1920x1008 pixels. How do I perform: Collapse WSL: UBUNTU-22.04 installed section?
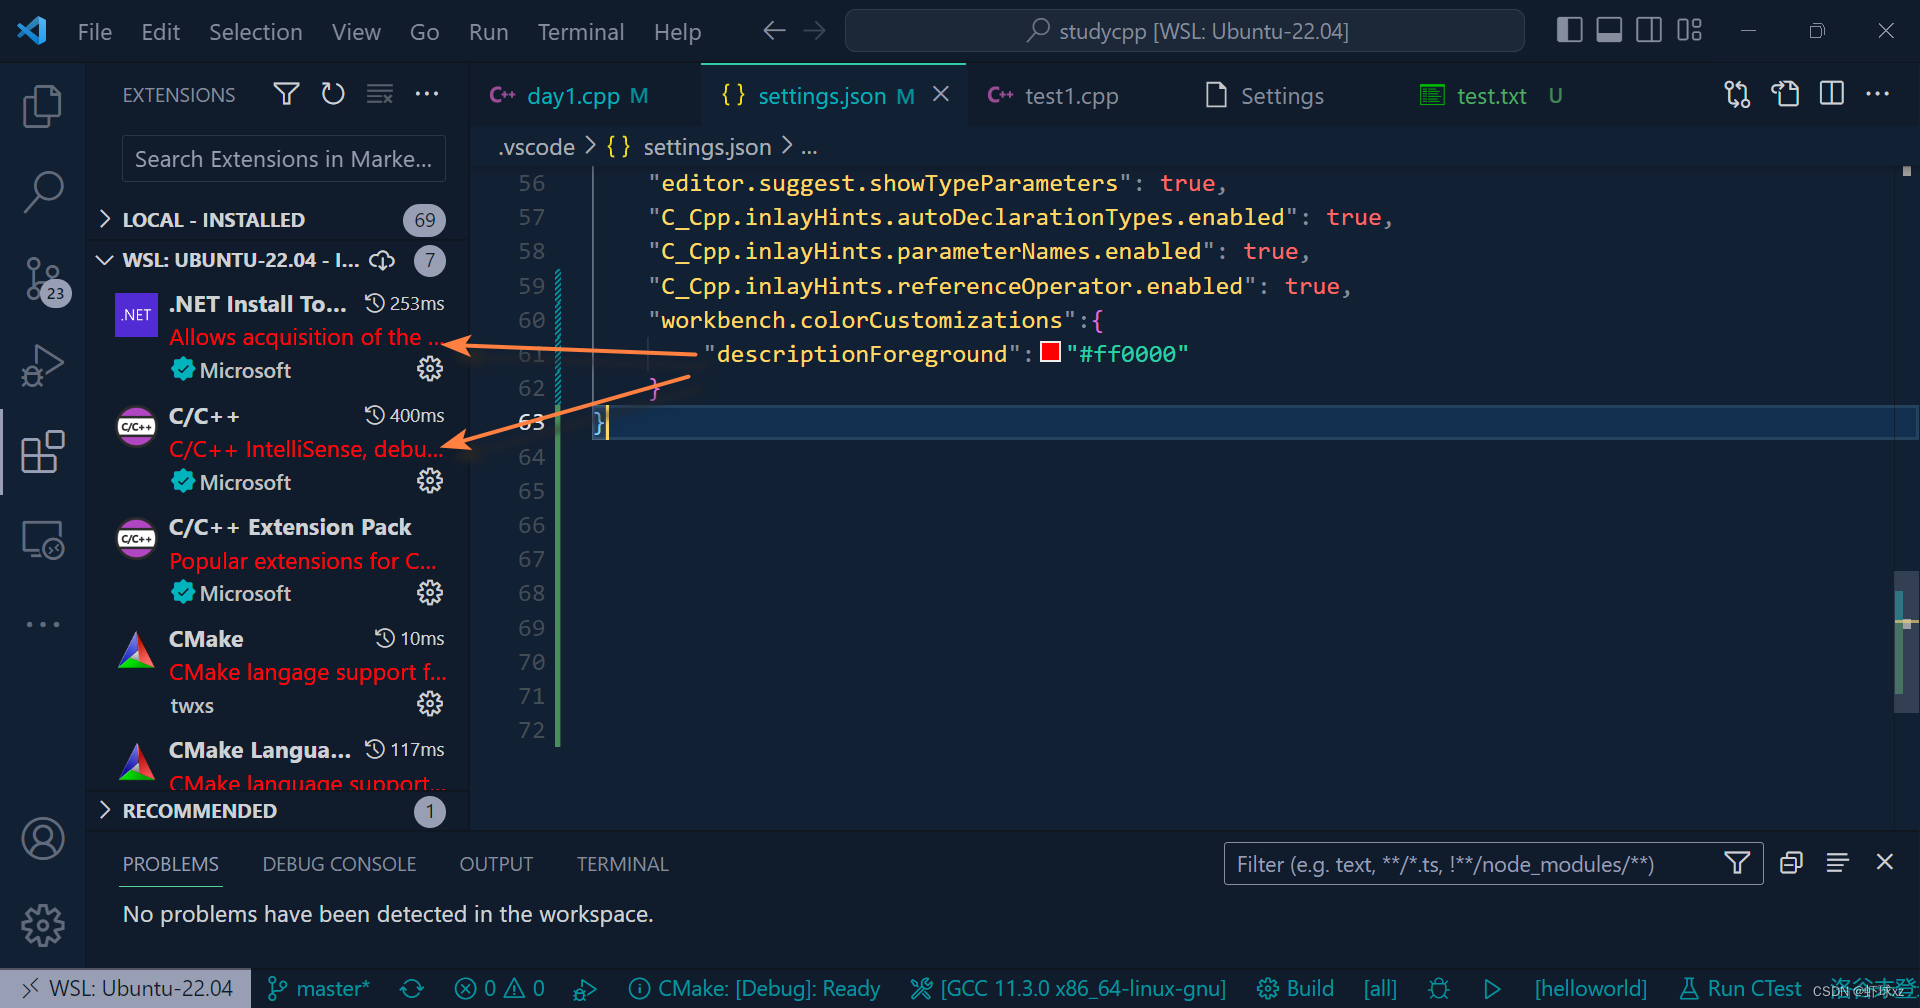pyautogui.click(x=104, y=260)
